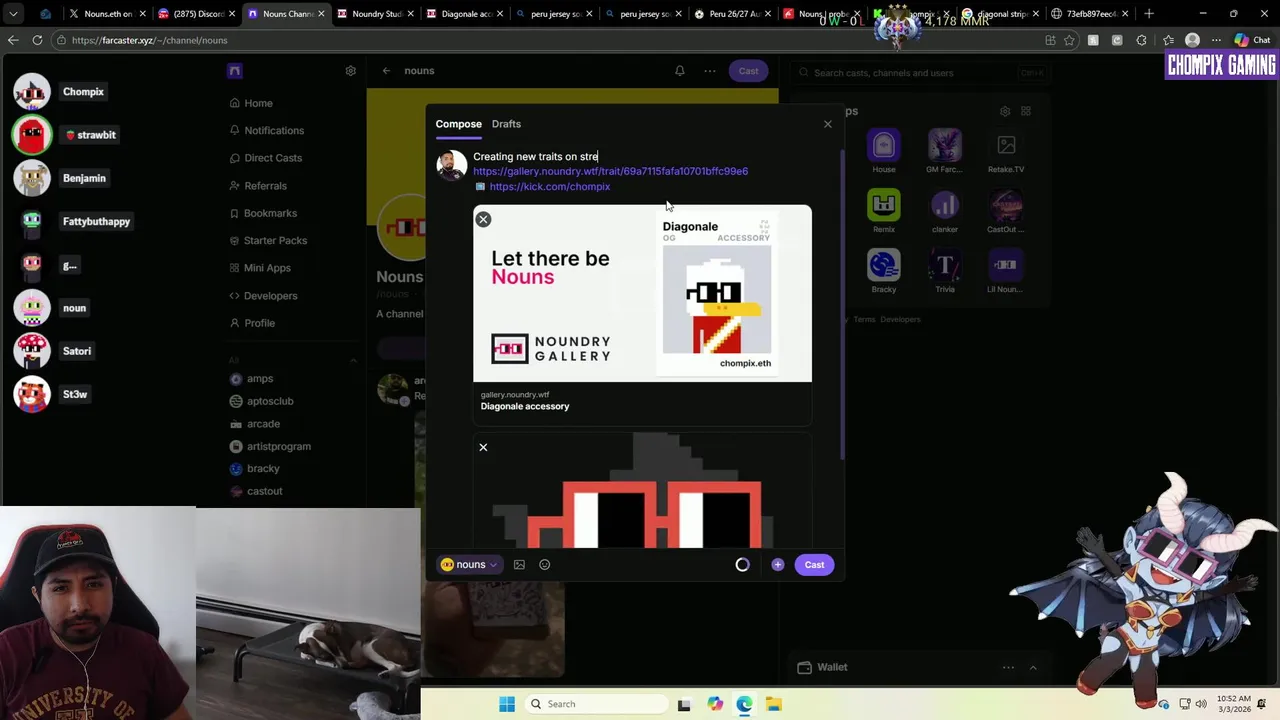Open the CastOut mini app icon

coord(1006,205)
